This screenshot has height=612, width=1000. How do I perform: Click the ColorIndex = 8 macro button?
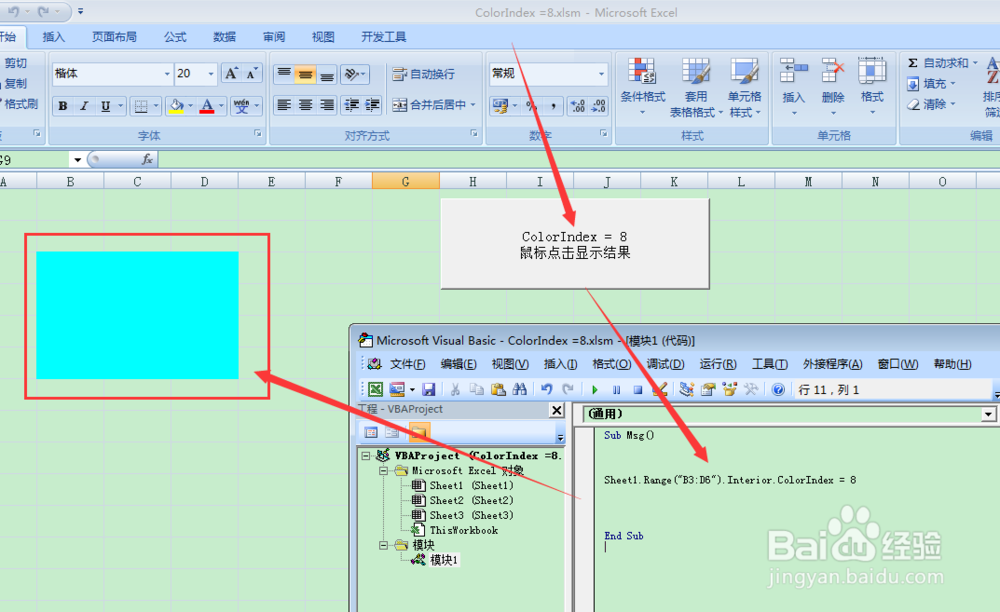point(575,244)
